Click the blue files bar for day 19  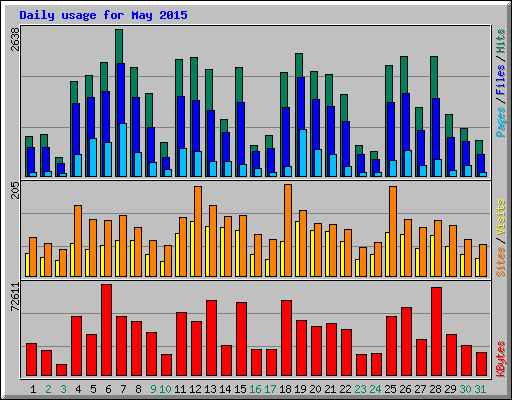pyautogui.click(x=301, y=103)
